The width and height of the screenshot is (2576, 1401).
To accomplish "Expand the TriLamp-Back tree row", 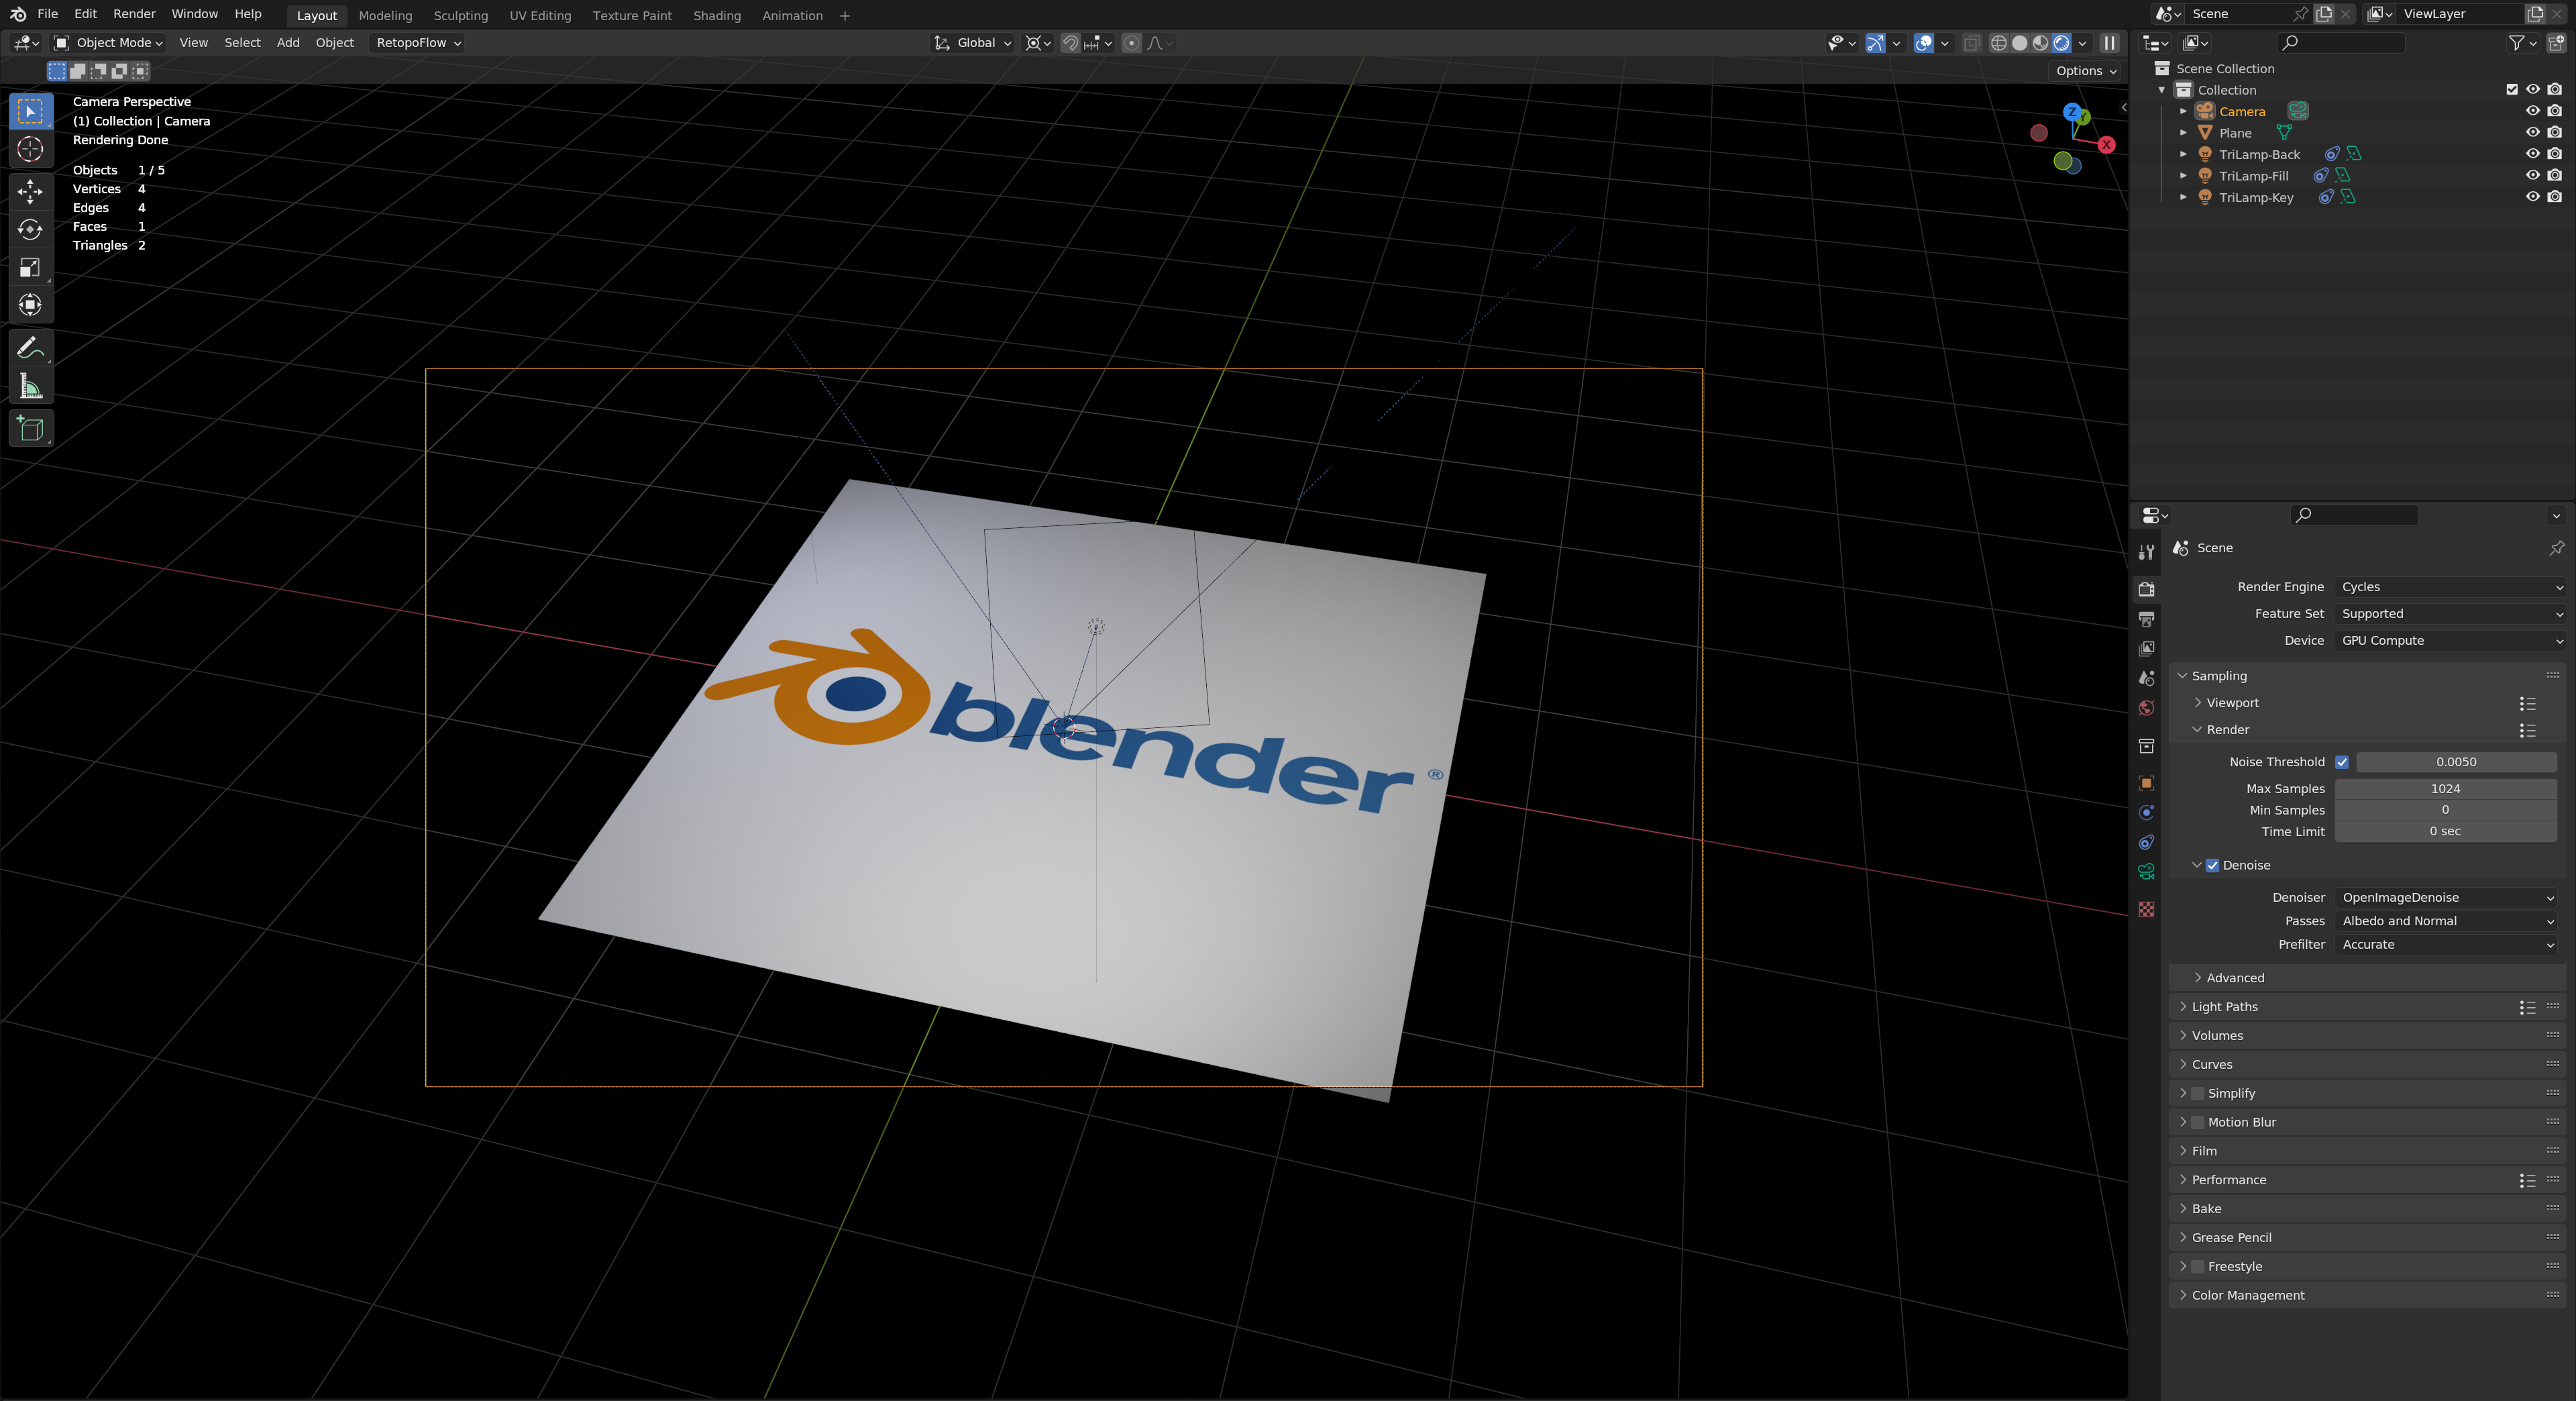I will coord(2183,155).
